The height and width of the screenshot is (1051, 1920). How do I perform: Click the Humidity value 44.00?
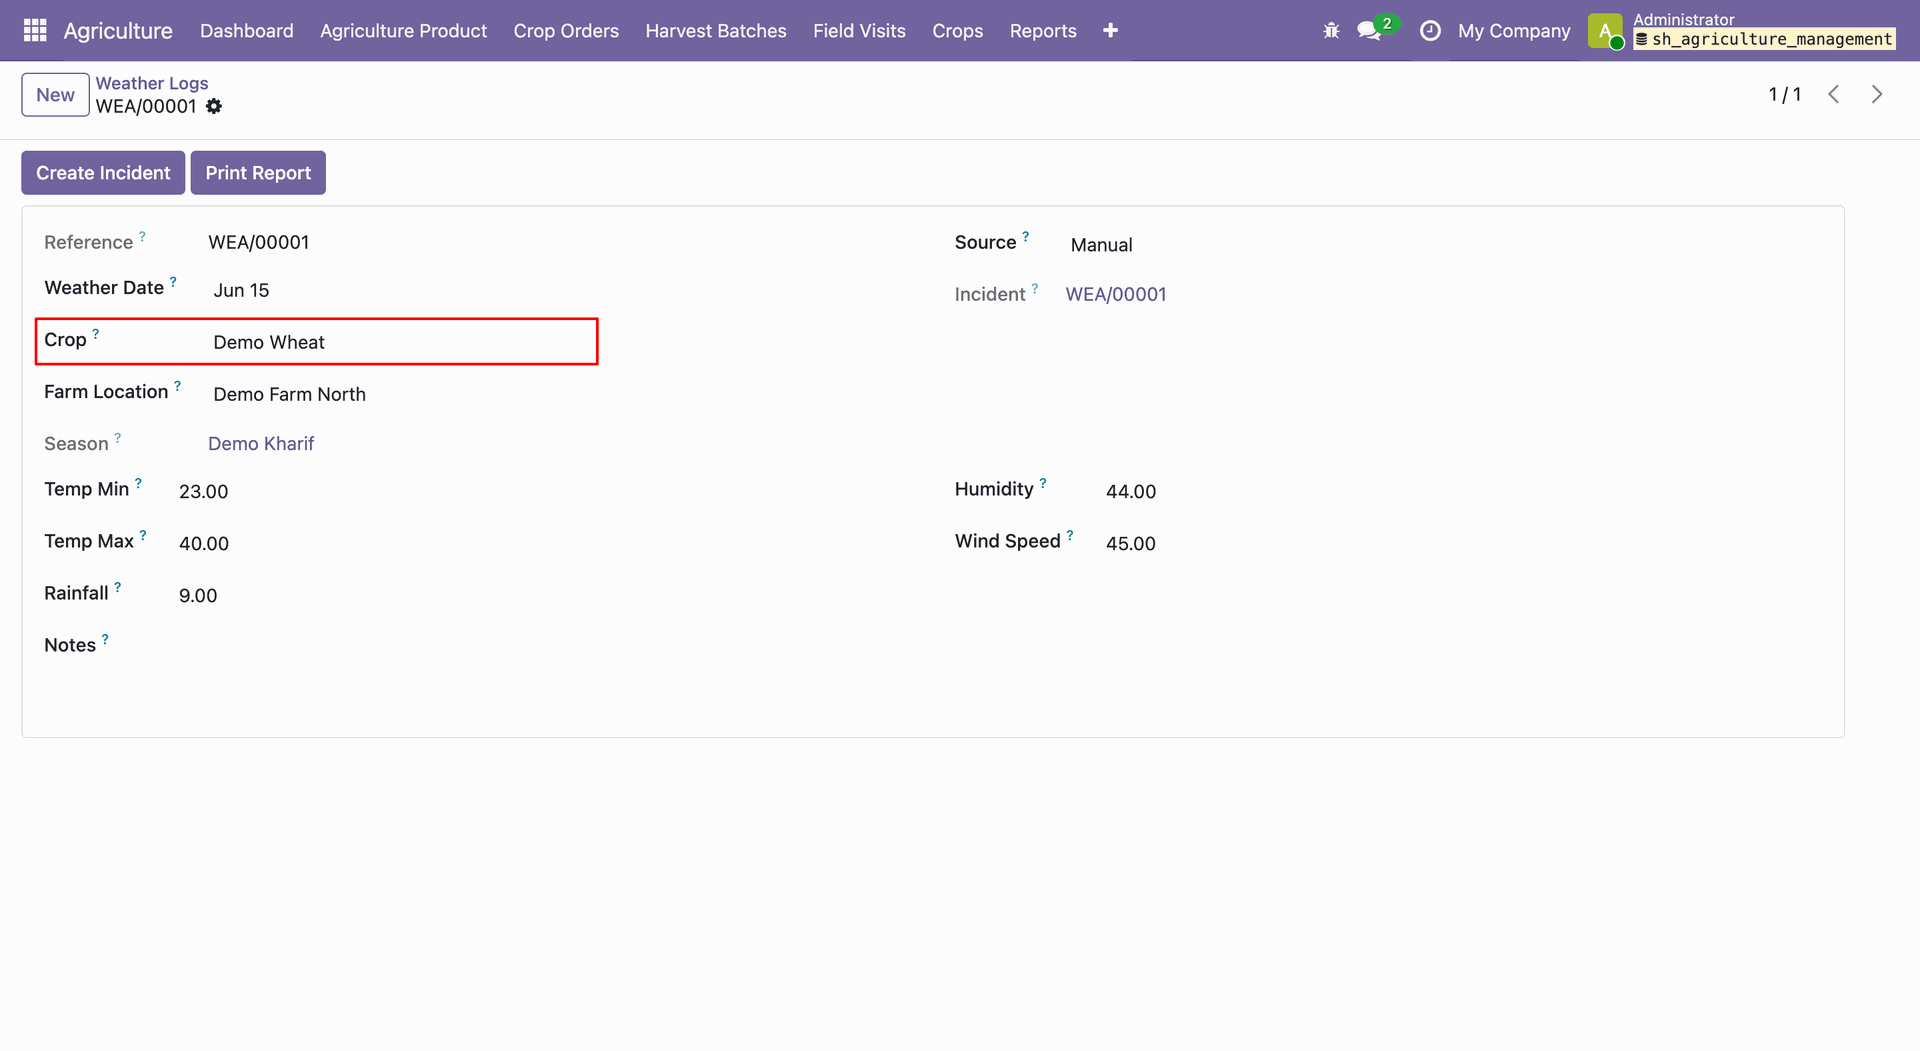(x=1131, y=491)
